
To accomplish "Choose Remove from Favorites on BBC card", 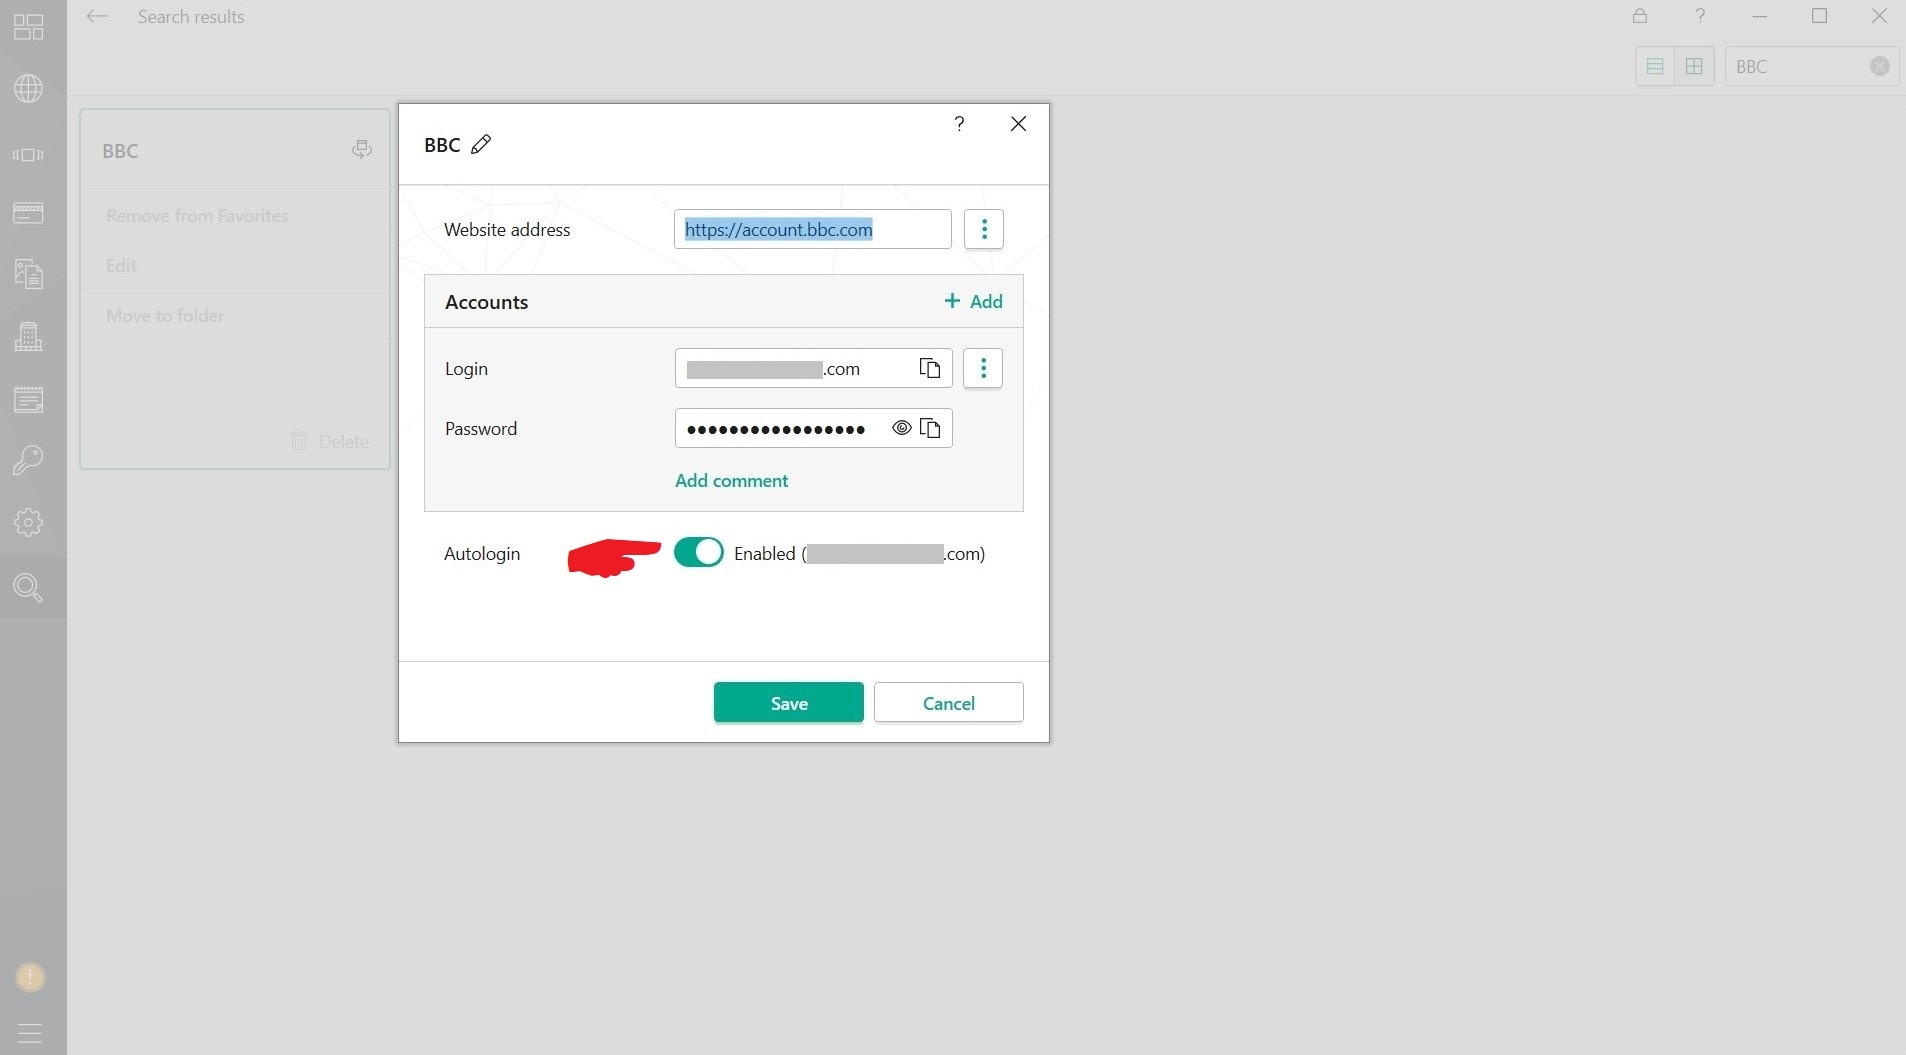I will 197,215.
